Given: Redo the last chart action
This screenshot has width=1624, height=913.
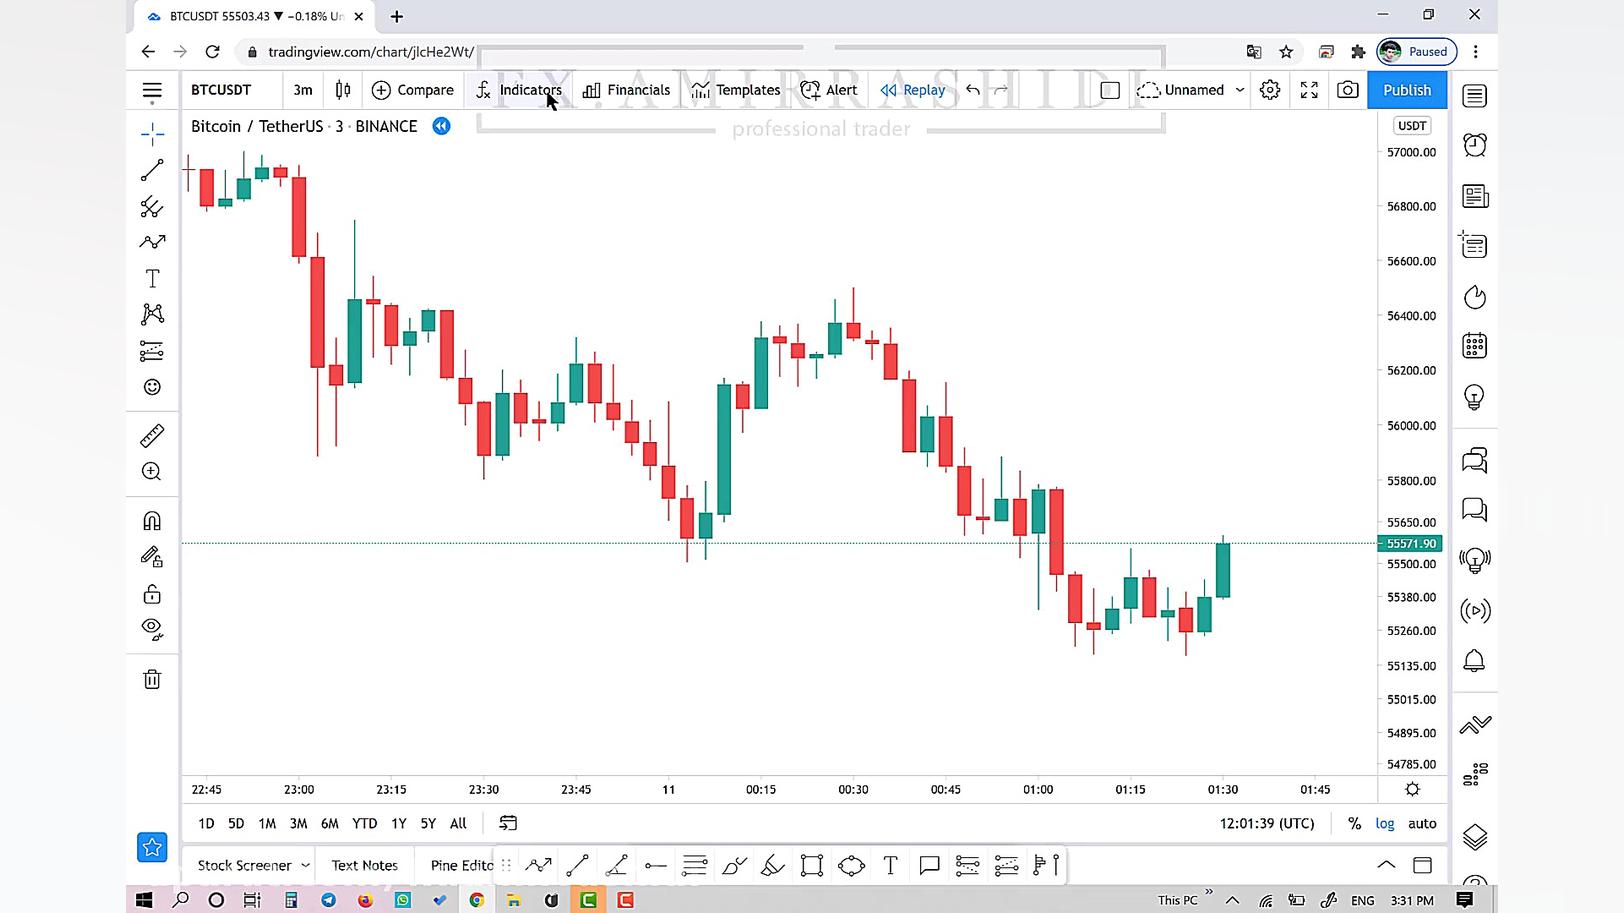Looking at the screenshot, I should (x=1001, y=90).
